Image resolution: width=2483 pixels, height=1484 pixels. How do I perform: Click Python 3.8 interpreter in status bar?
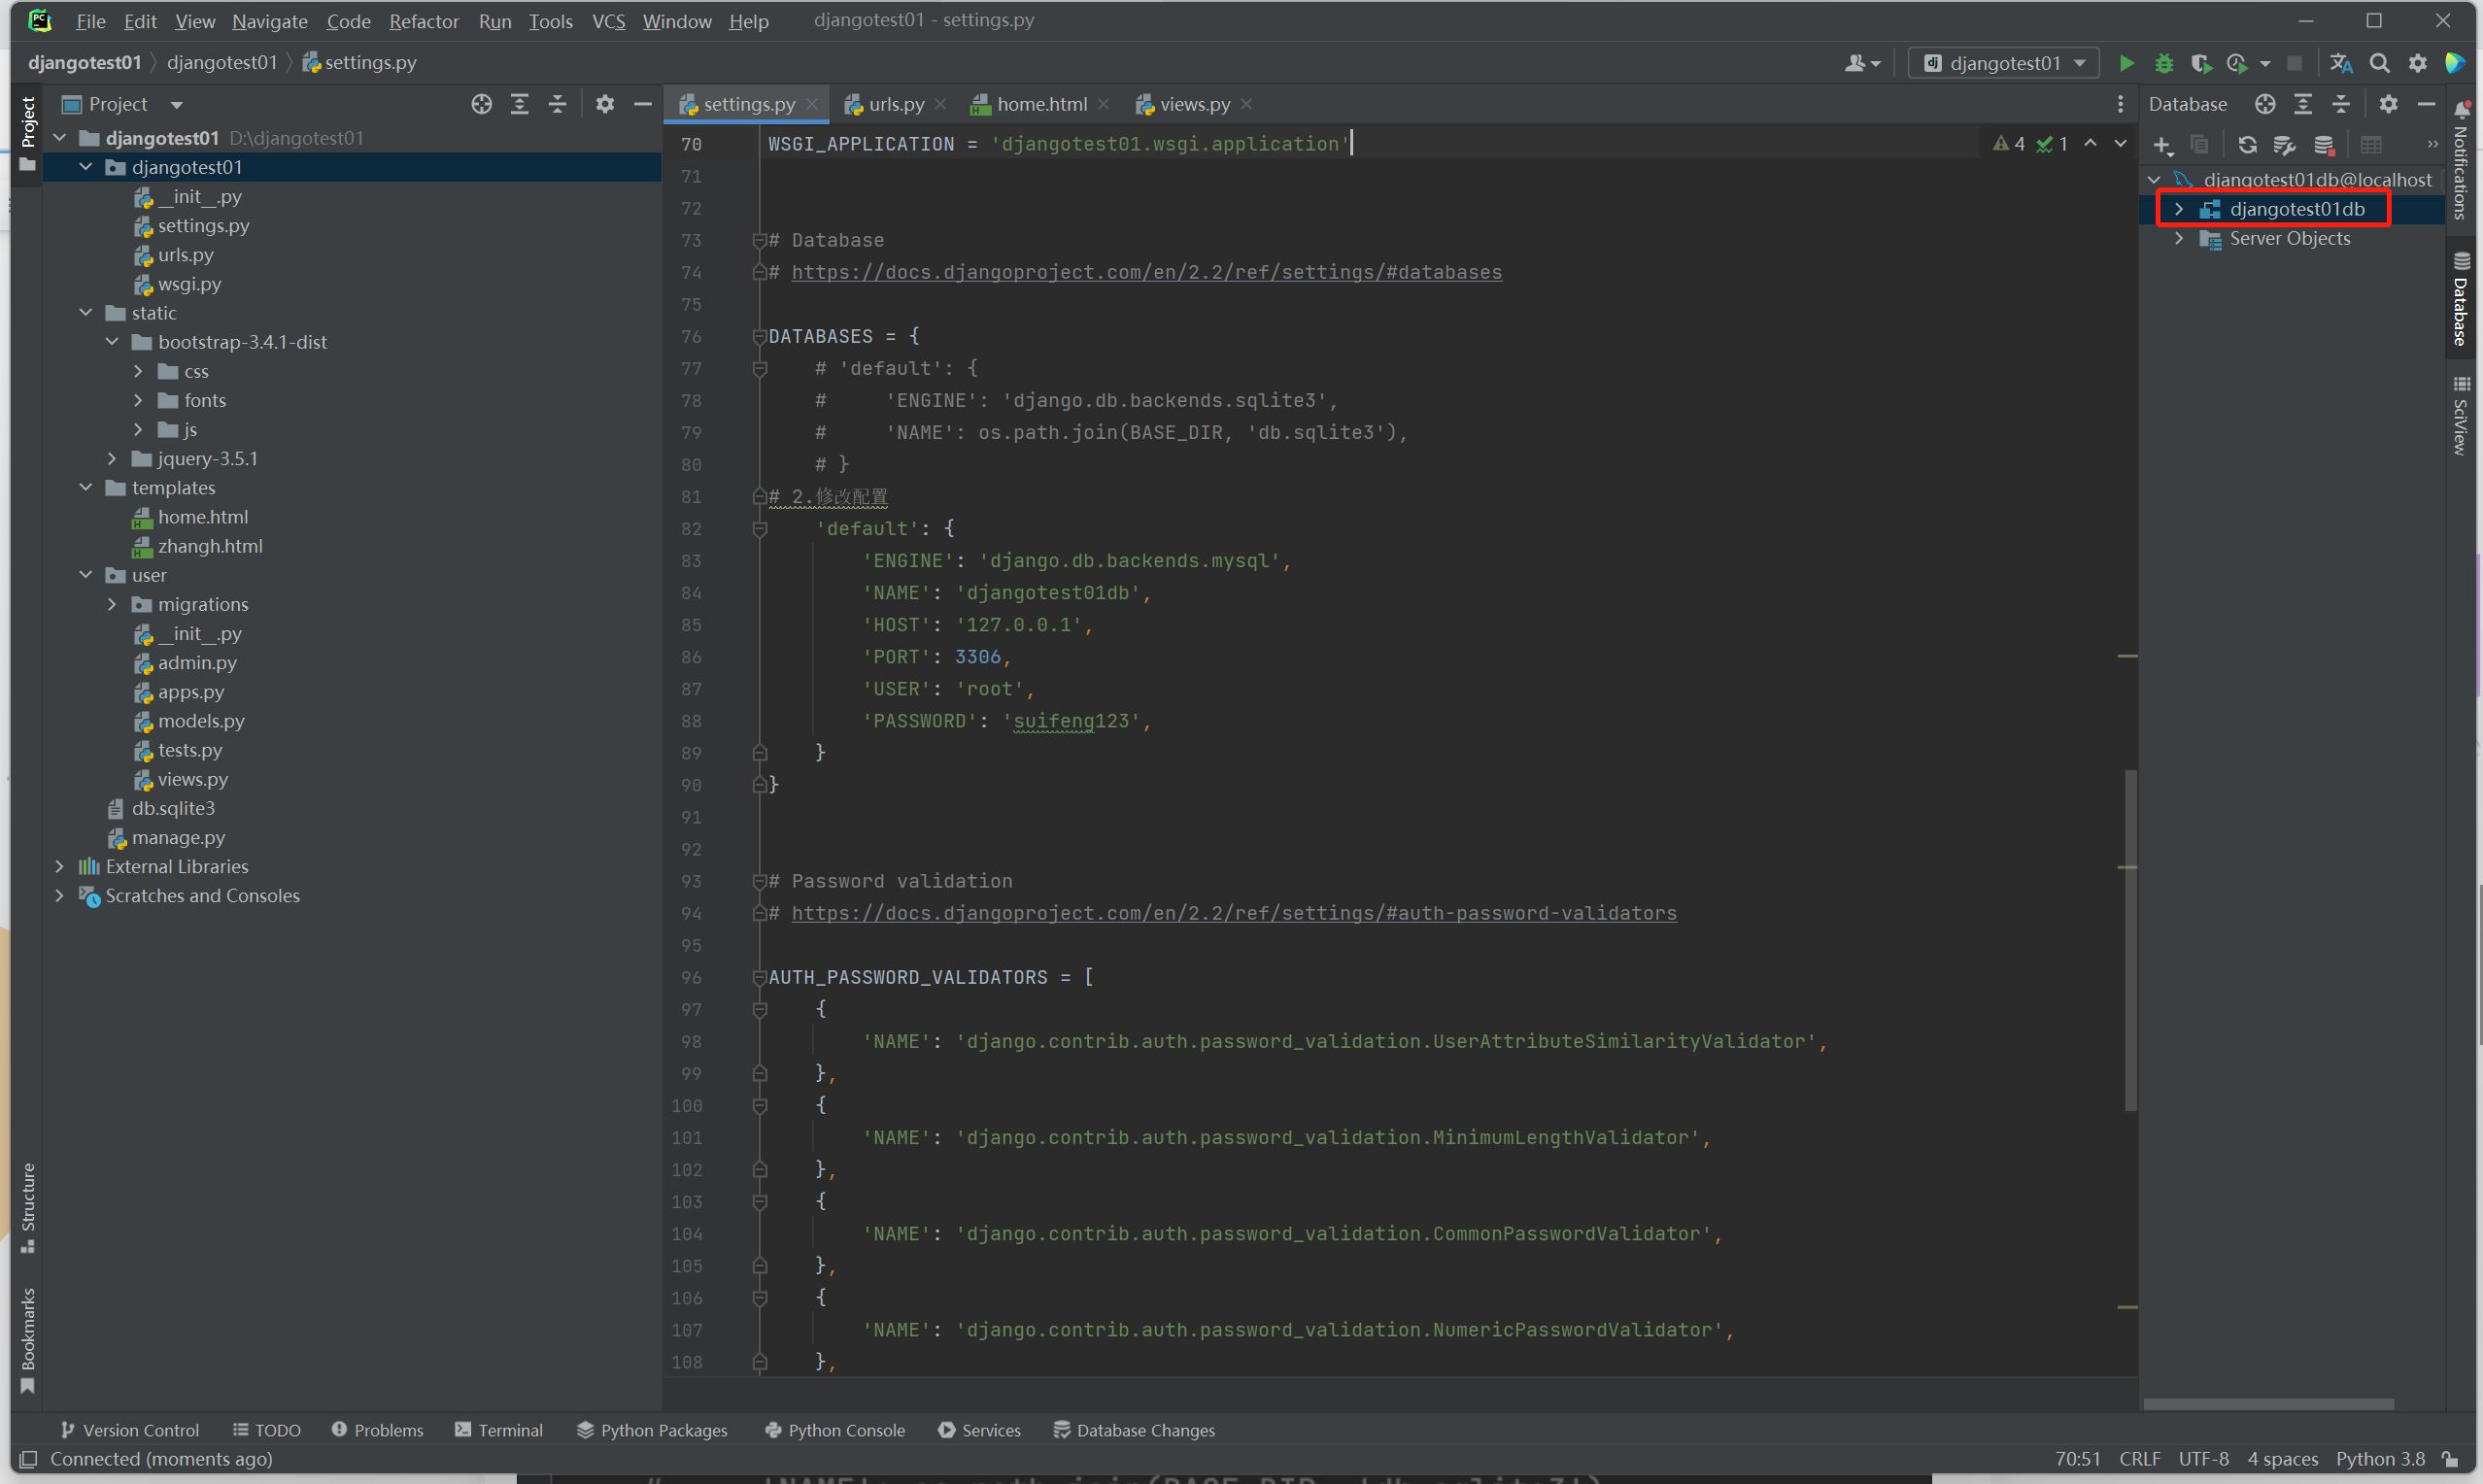(2380, 1459)
